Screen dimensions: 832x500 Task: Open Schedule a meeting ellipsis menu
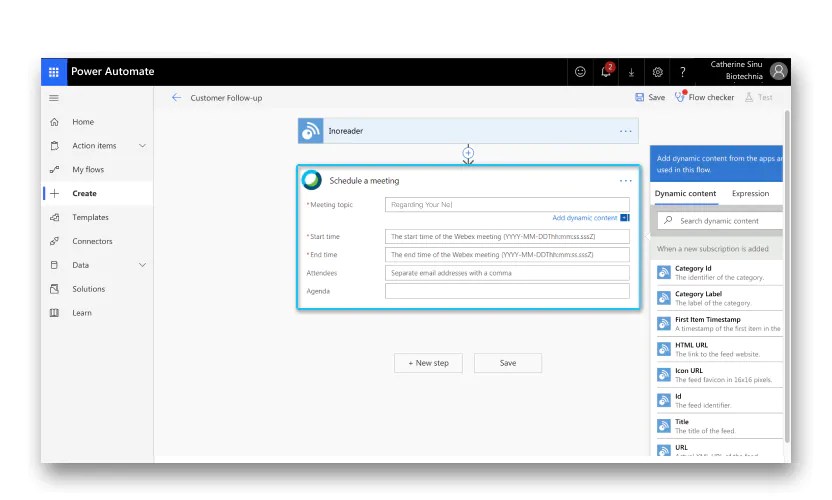click(x=626, y=180)
